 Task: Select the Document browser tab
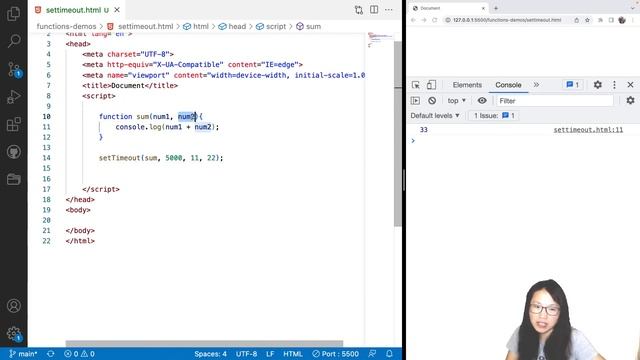click(x=448, y=8)
